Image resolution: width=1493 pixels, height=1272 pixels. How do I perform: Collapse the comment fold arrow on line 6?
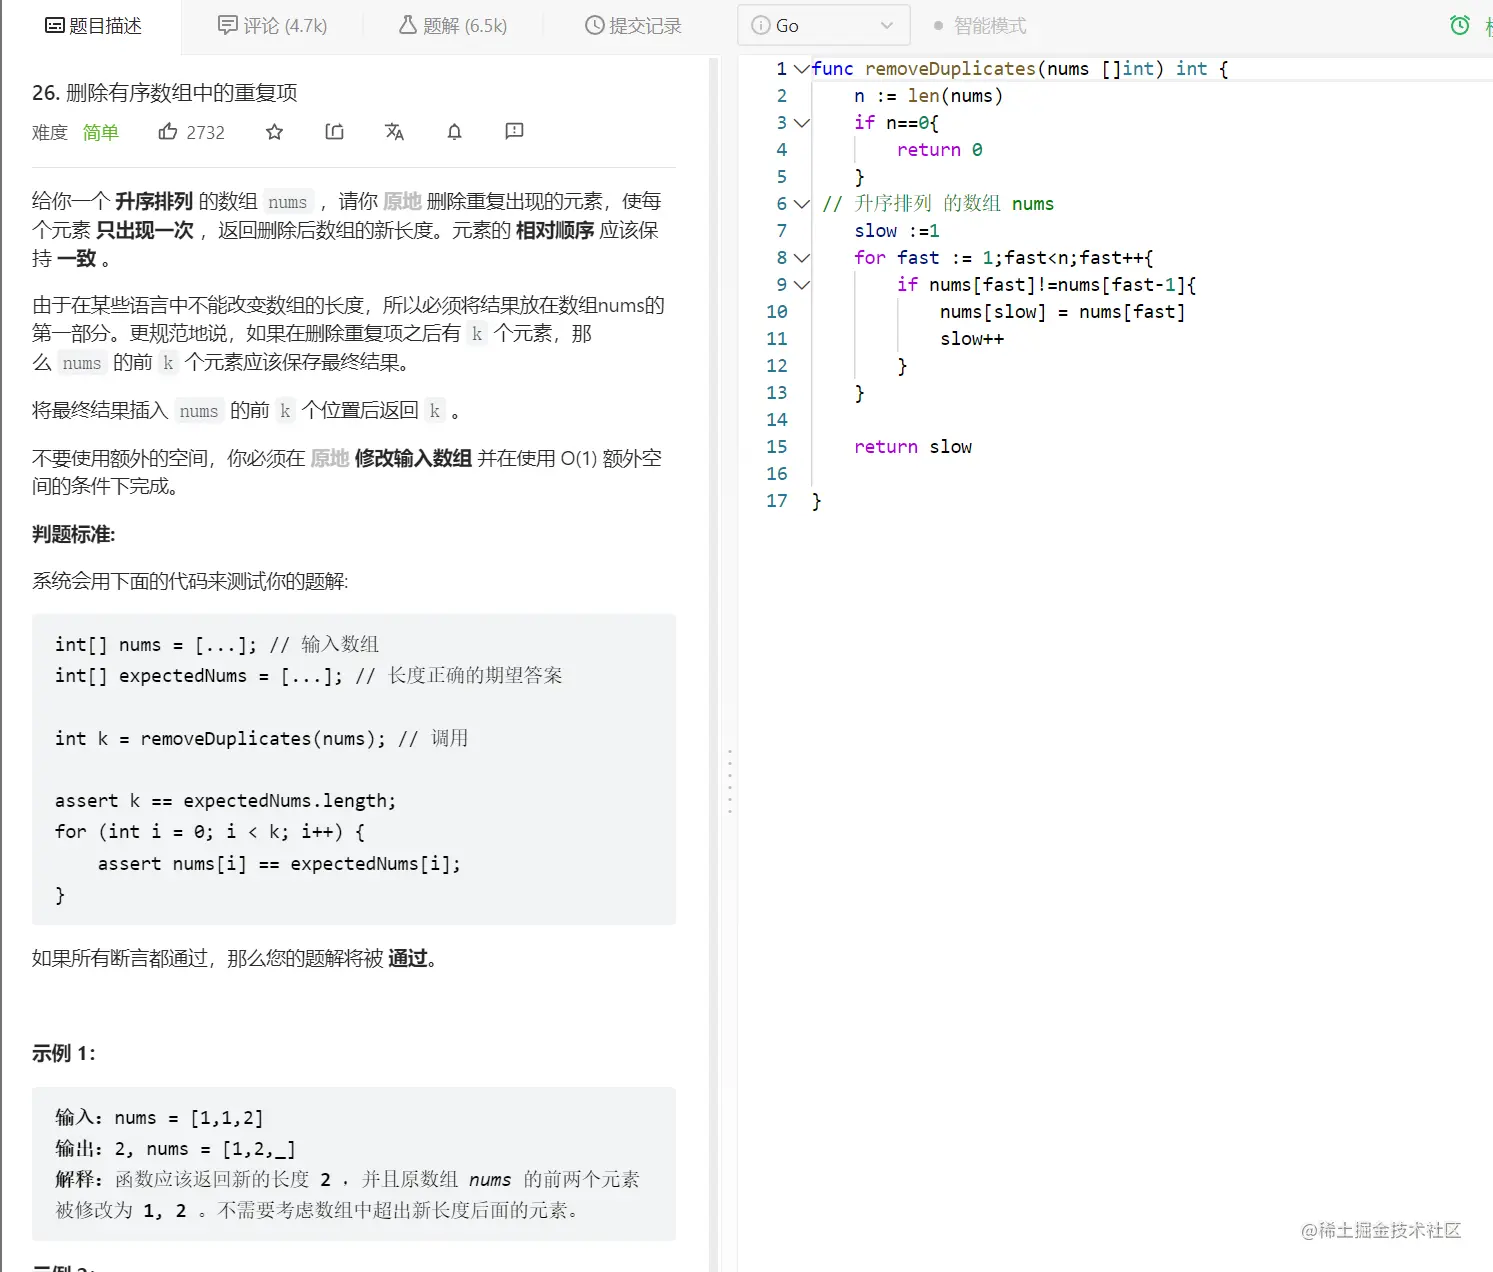pos(801,204)
